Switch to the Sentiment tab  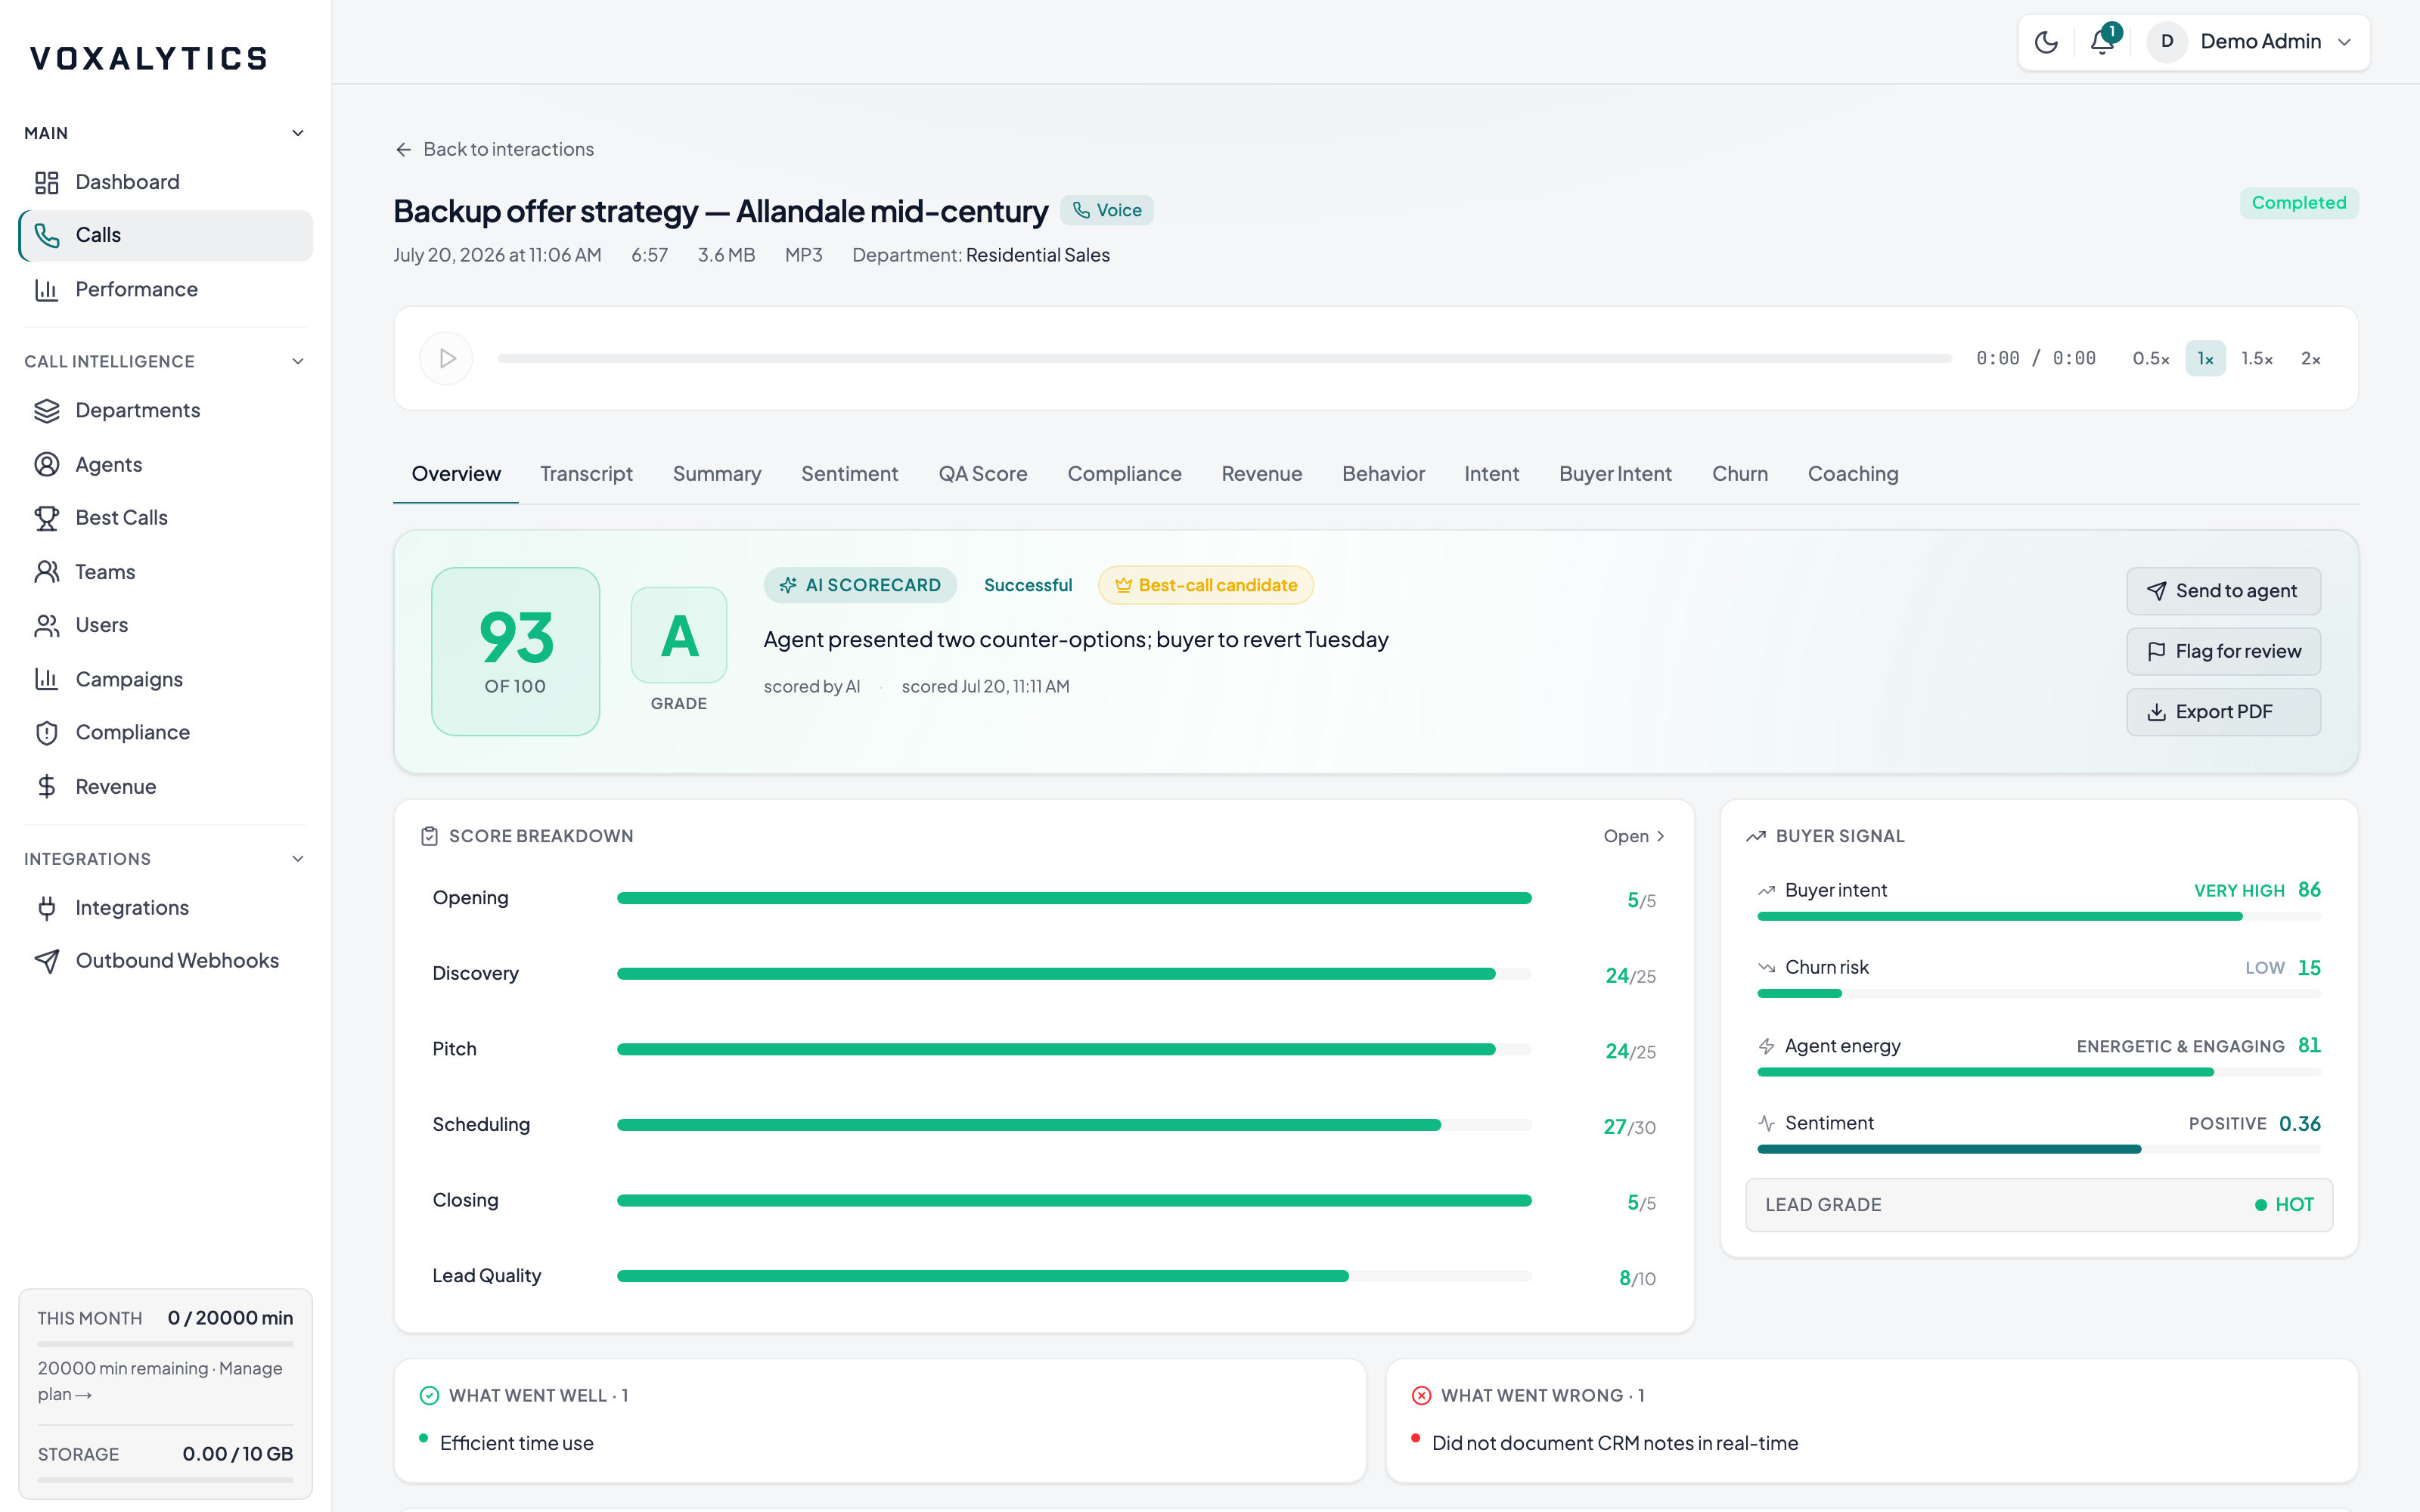(x=849, y=474)
